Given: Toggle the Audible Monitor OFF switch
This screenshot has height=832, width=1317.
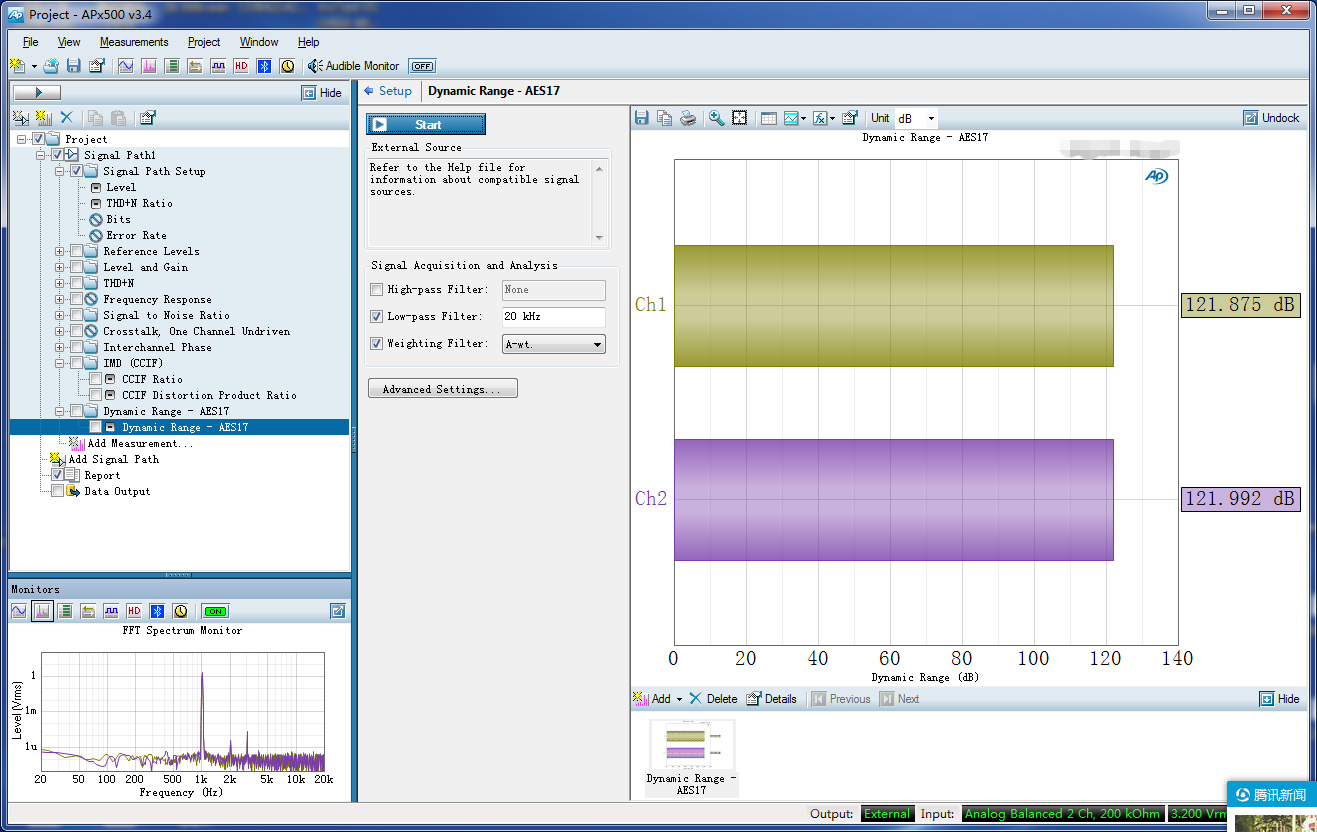Looking at the screenshot, I should point(422,66).
